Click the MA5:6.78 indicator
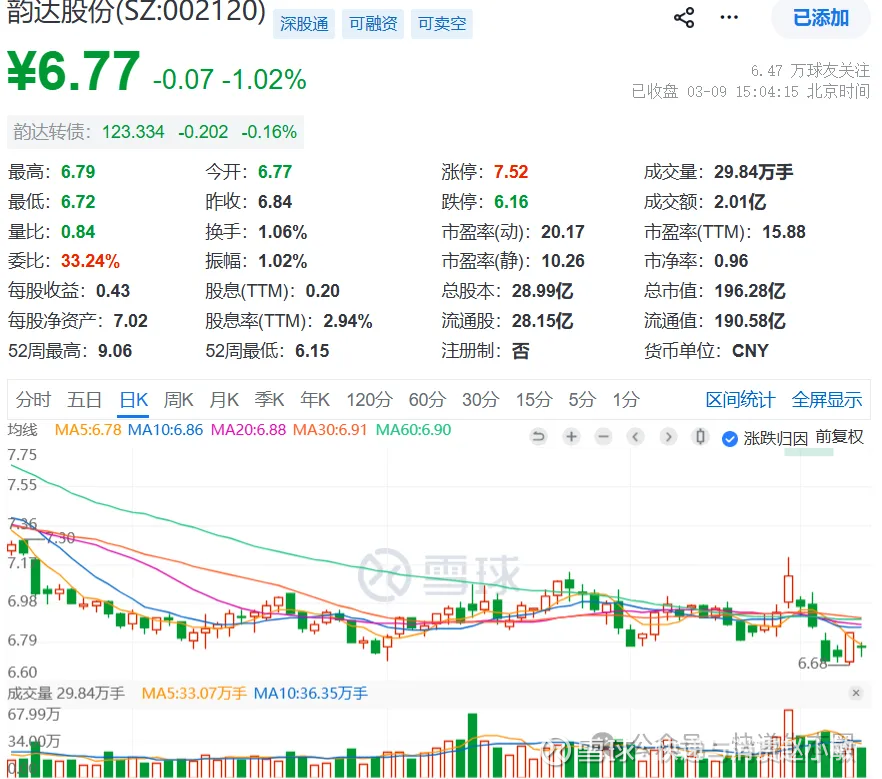 [x=88, y=430]
